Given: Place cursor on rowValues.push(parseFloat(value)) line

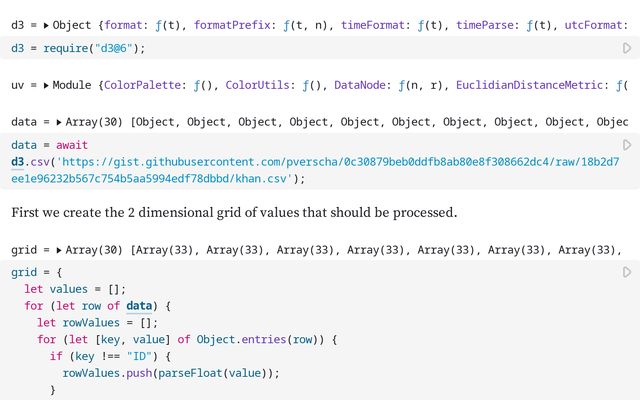Looking at the screenshot, I should click(x=171, y=373).
